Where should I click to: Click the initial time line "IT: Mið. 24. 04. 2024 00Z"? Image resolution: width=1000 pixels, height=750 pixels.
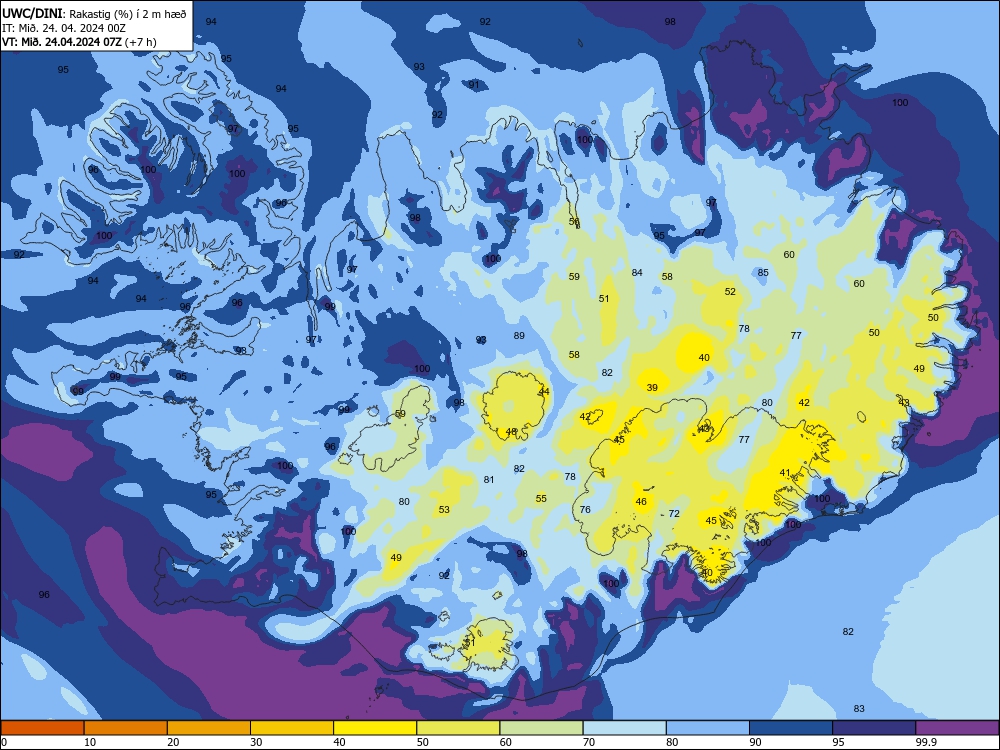click(64, 28)
